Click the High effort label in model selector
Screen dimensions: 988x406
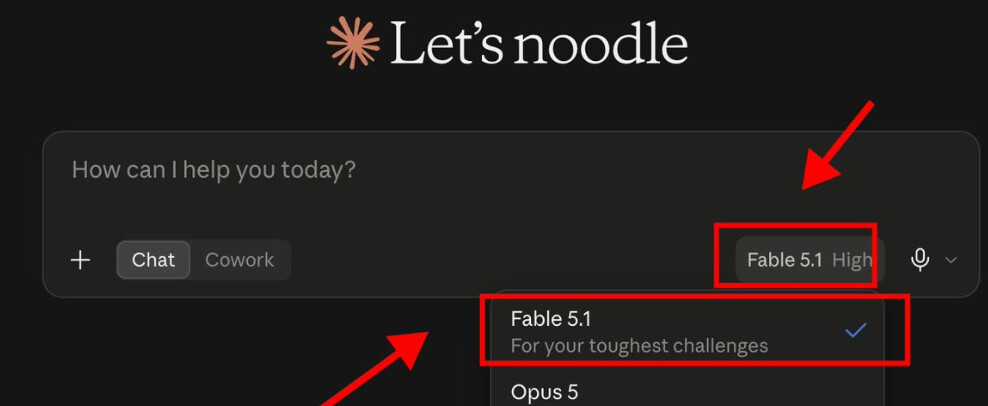click(x=852, y=260)
